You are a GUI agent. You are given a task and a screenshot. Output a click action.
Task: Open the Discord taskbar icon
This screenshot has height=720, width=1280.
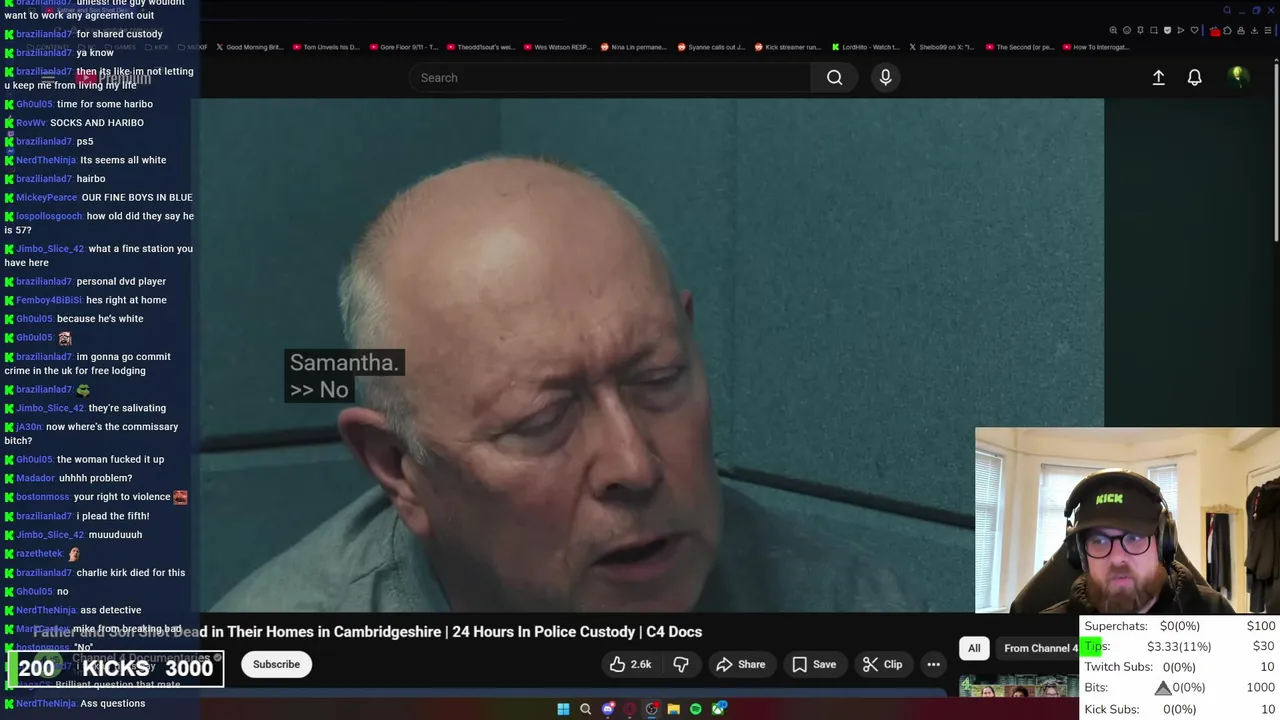608,709
